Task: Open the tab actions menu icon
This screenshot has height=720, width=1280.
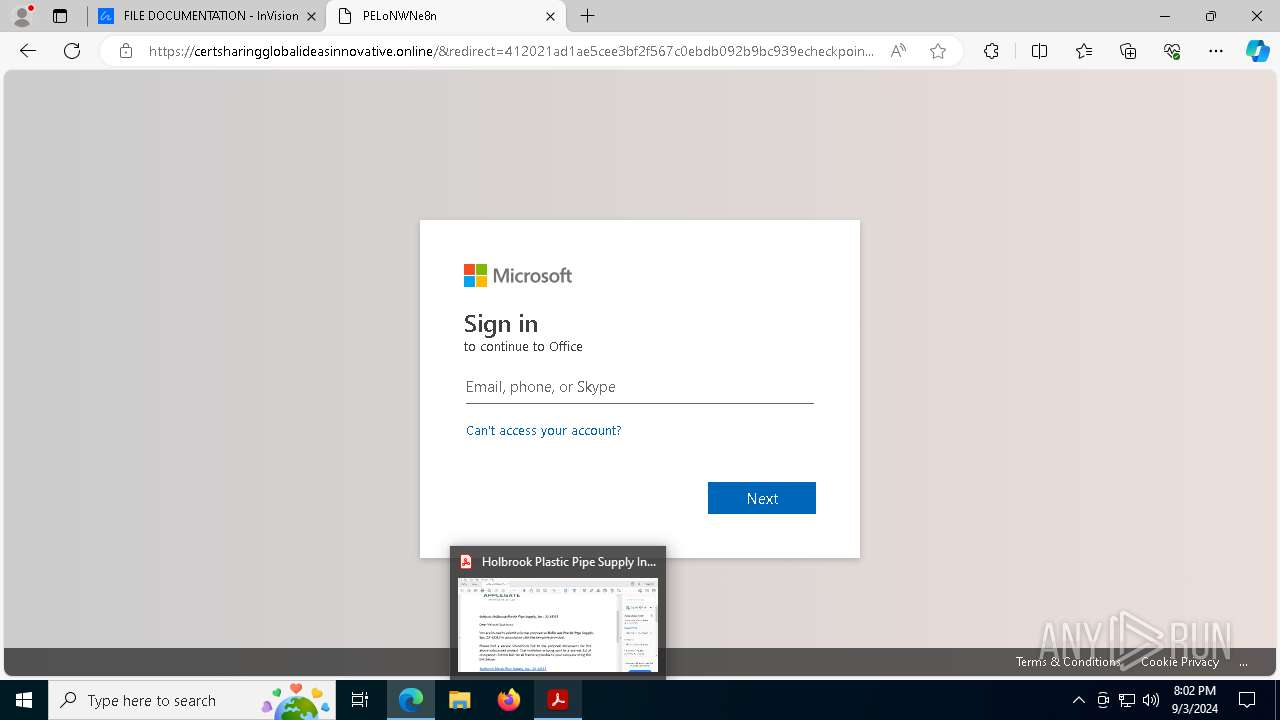Action: 60,16
